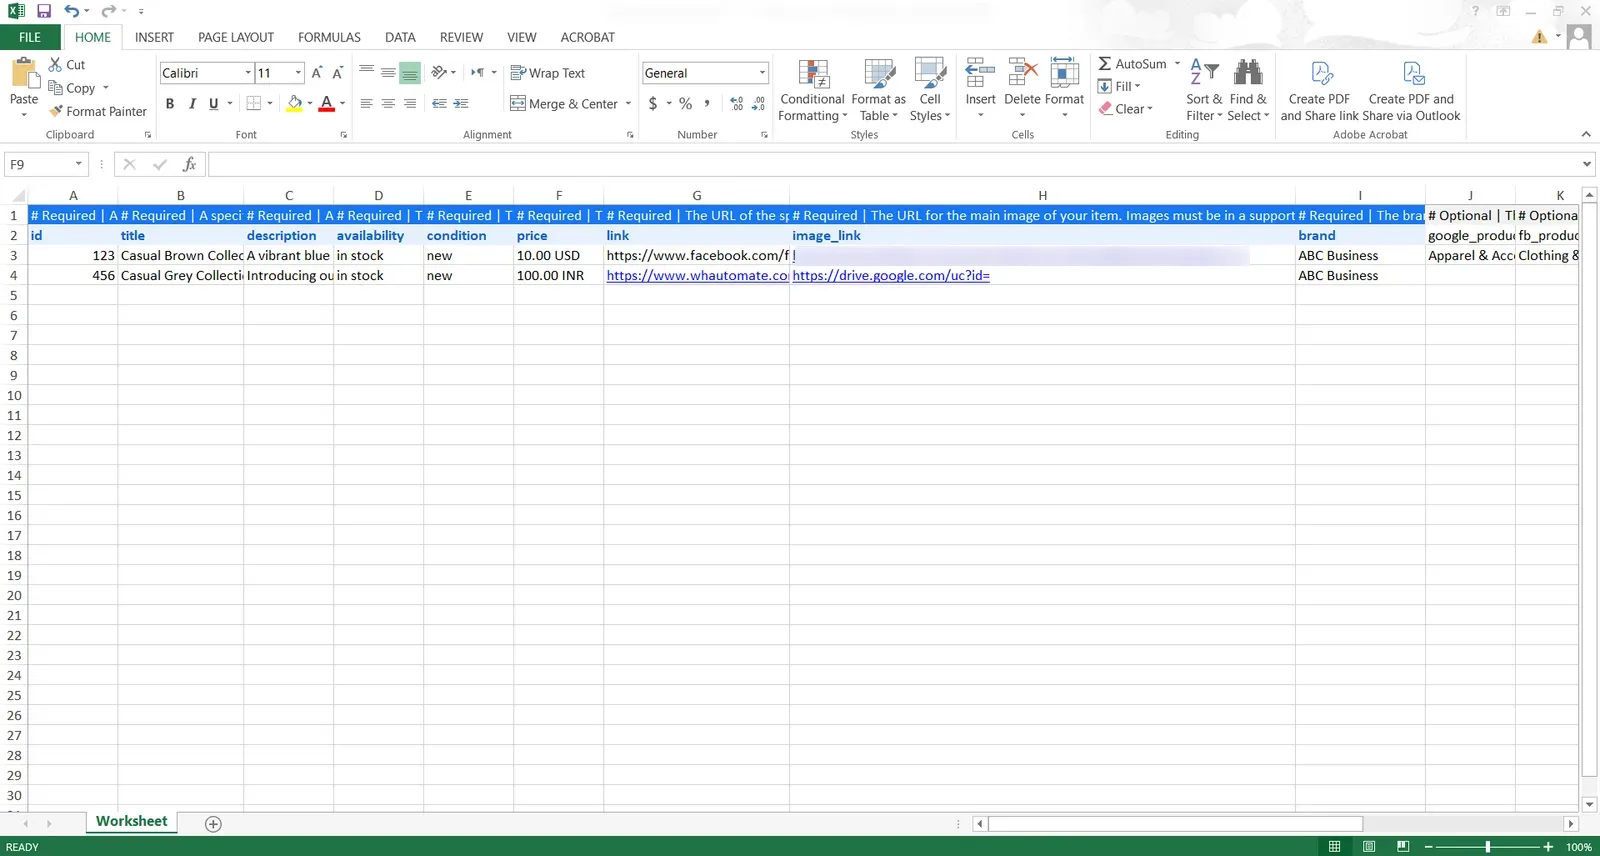The width and height of the screenshot is (1600, 856).
Task: Switch to Page Layout view in status bar
Action: tap(1369, 847)
